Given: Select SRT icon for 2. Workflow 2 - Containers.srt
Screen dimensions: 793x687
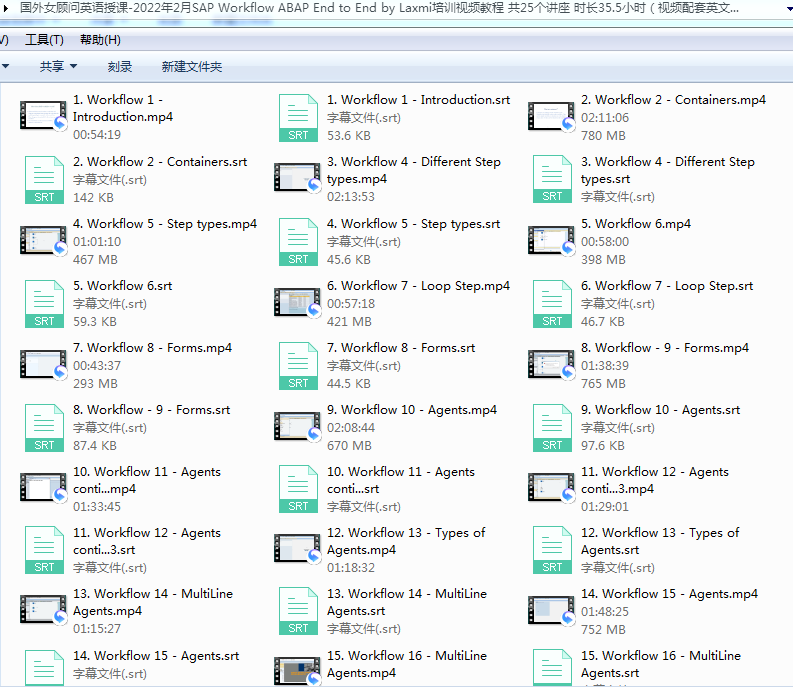Looking at the screenshot, I should click(x=44, y=180).
